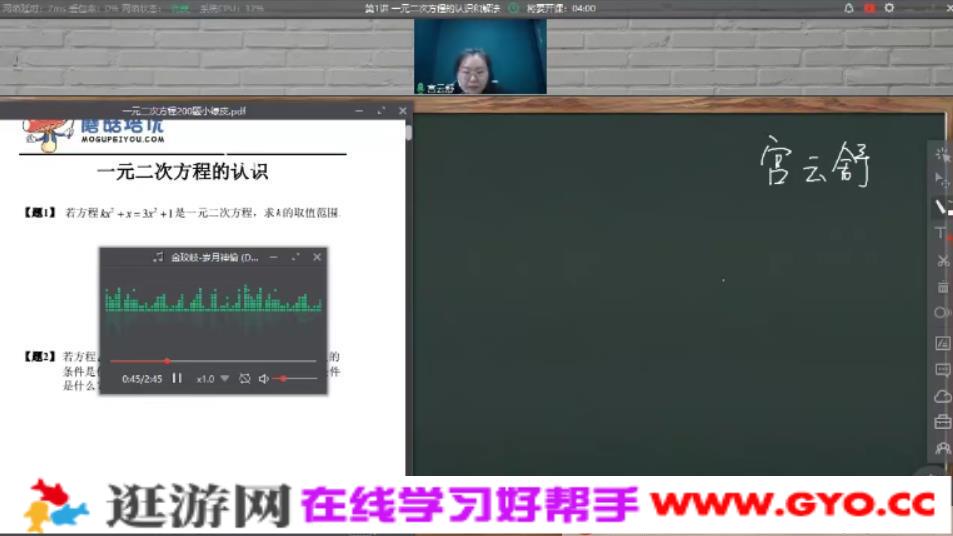Select the laser pointer tool at toolbar top
This screenshot has width=953, height=536.
pos(942,154)
